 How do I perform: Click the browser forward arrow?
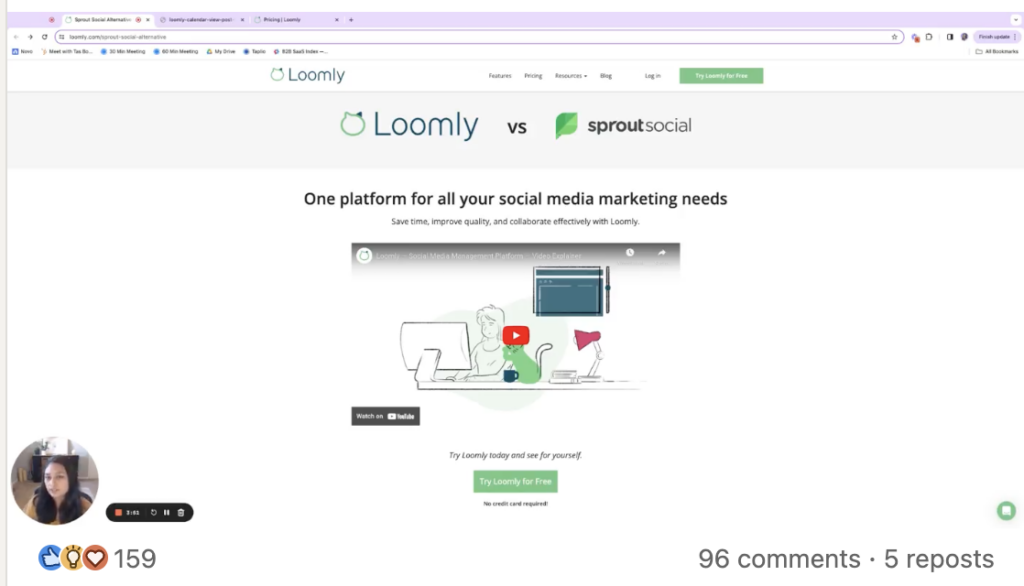30,37
